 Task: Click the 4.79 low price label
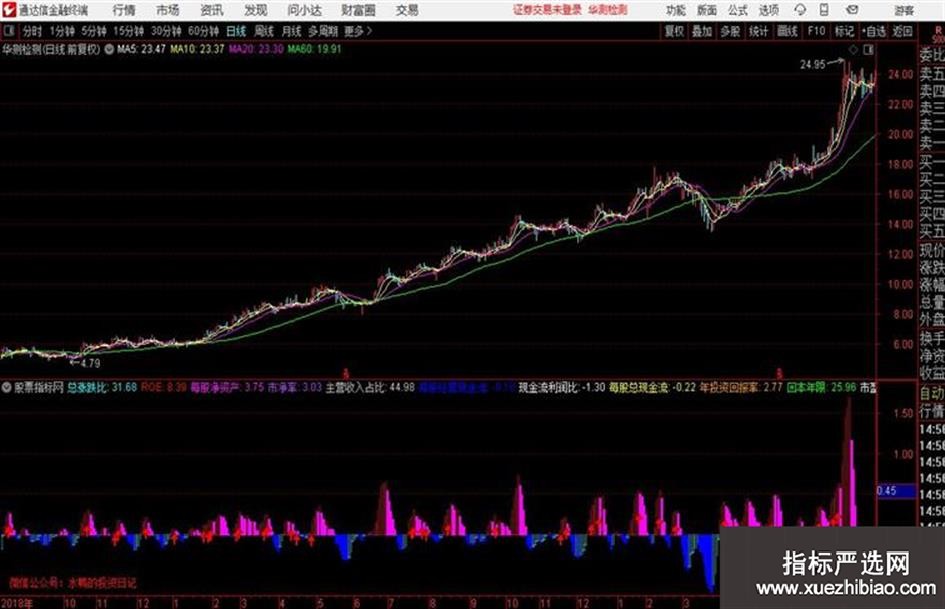pyautogui.click(x=91, y=364)
